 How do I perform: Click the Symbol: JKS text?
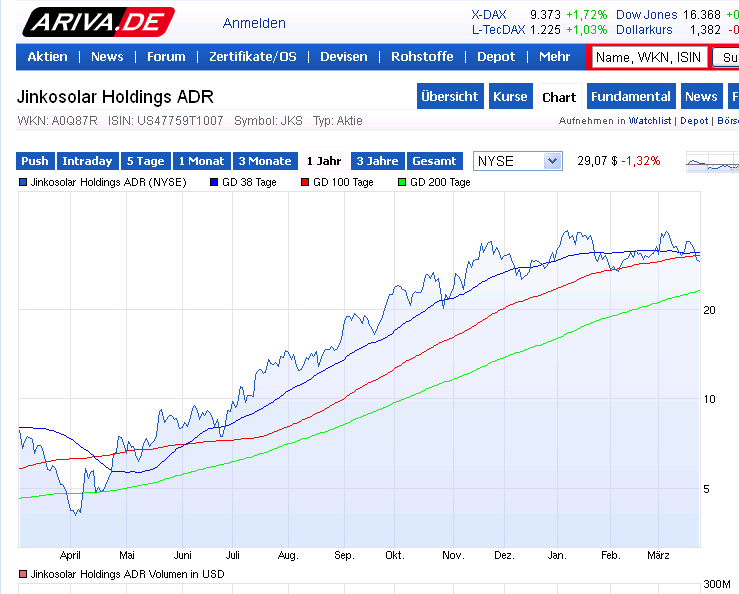click(x=268, y=121)
